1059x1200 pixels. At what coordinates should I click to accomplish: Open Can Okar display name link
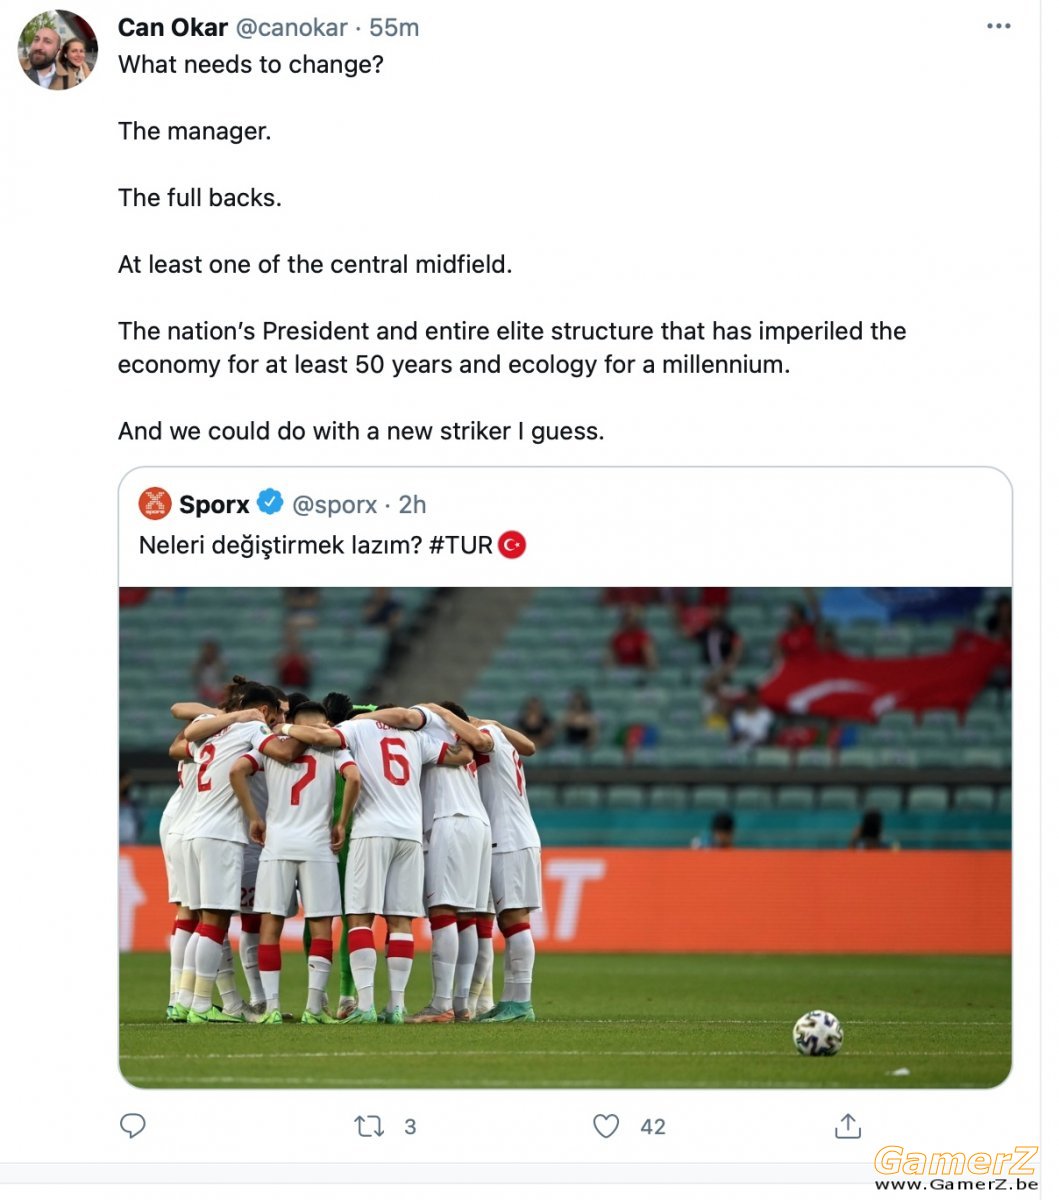(x=173, y=27)
